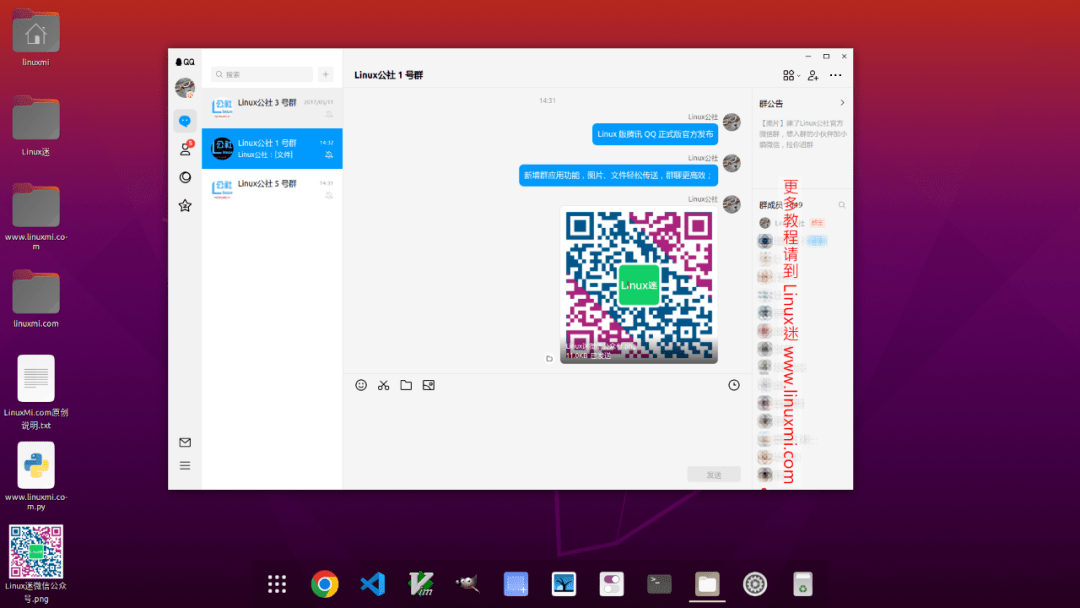Open the group apps grid dropdown
The width and height of the screenshot is (1080, 608).
coord(791,75)
